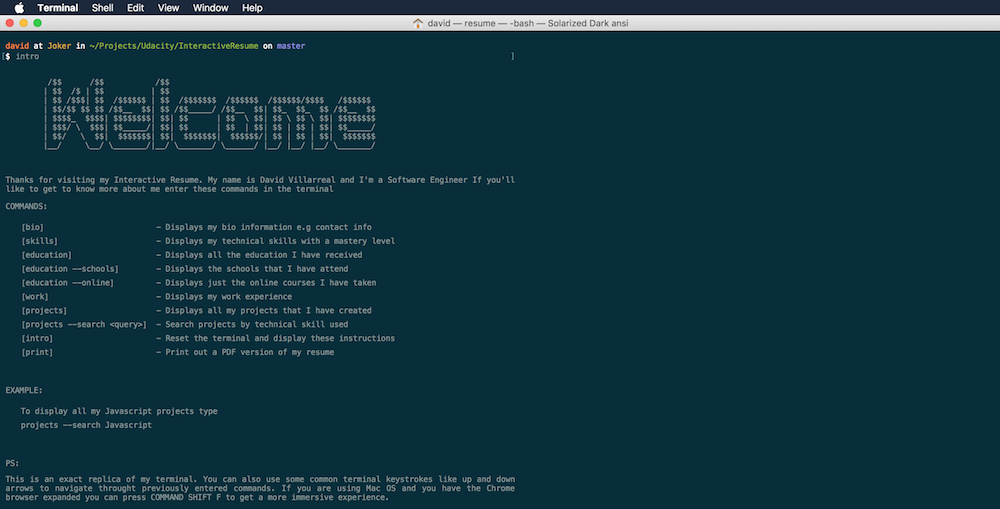
Task: Click the username 'david' in the prompt
Action: [17, 46]
